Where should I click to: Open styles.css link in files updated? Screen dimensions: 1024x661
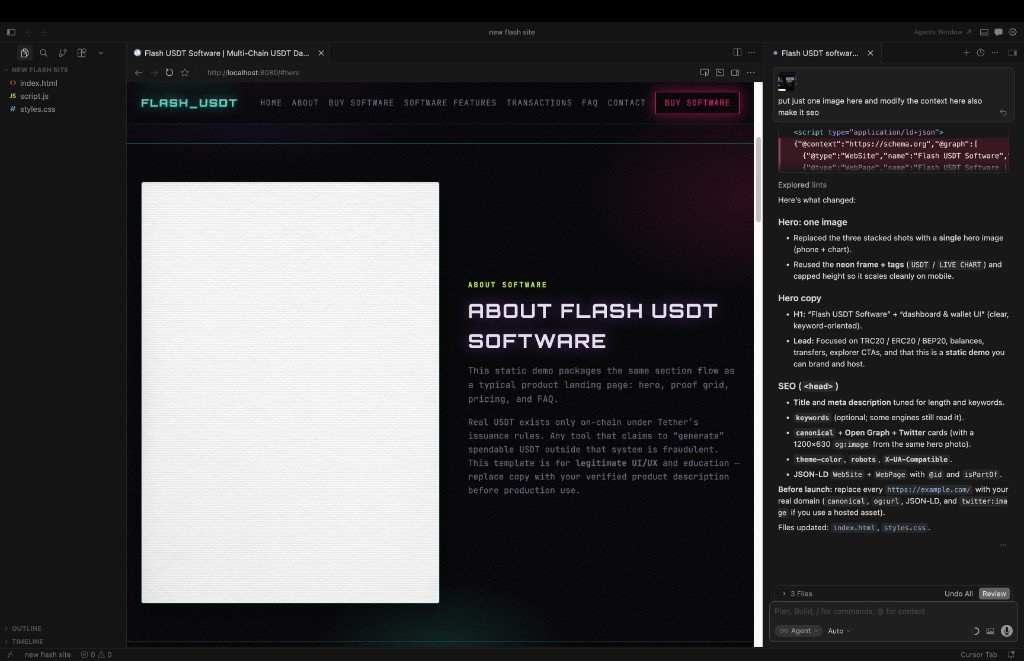(x=904, y=528)
